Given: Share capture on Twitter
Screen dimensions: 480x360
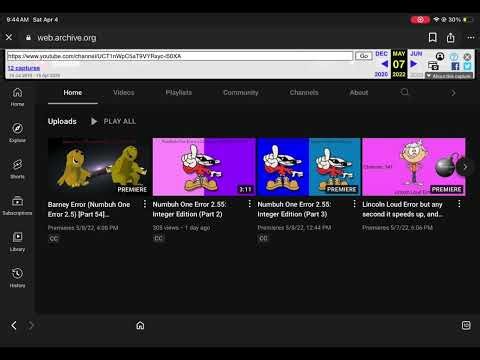Looking at the screenshot, I should coord(467,66).
